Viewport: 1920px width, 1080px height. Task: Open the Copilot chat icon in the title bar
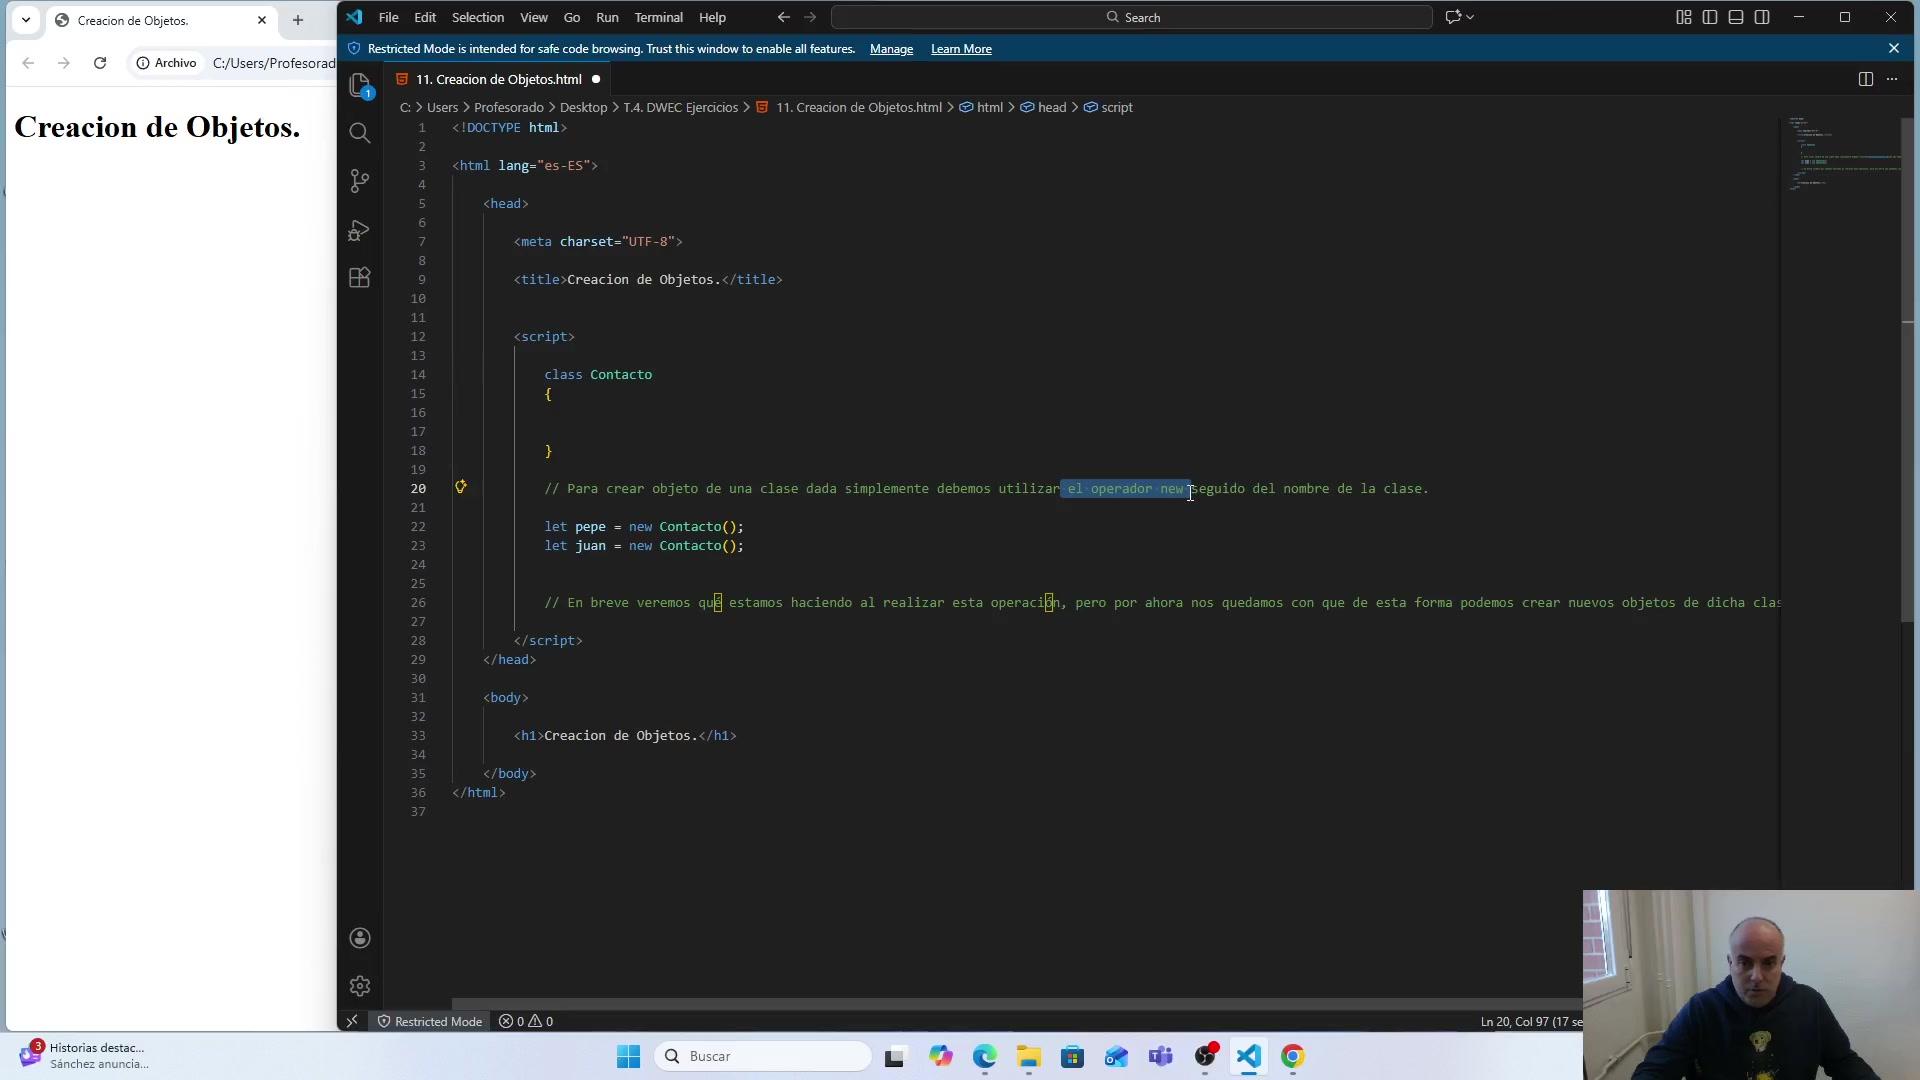click(x=1453, y=17)
